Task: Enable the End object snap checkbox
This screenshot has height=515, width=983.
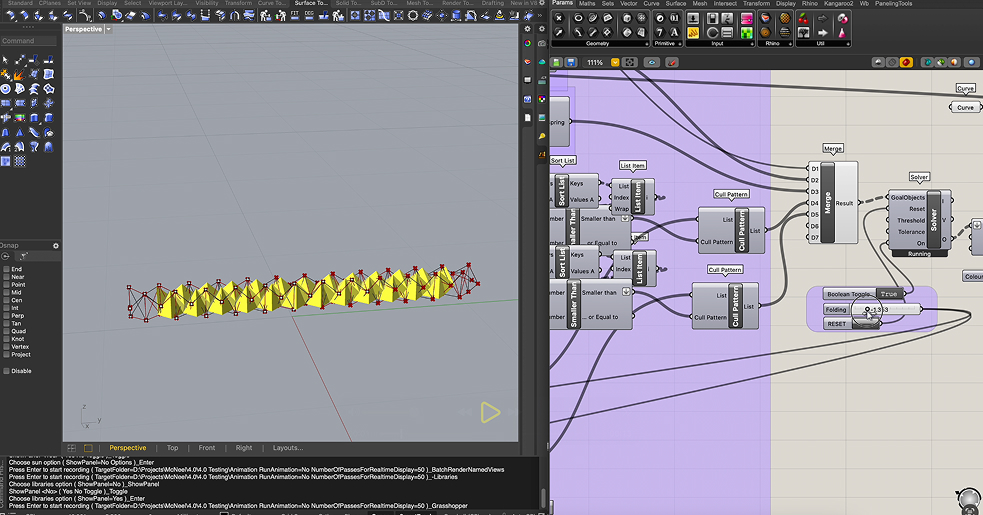Action: (6, 269)
